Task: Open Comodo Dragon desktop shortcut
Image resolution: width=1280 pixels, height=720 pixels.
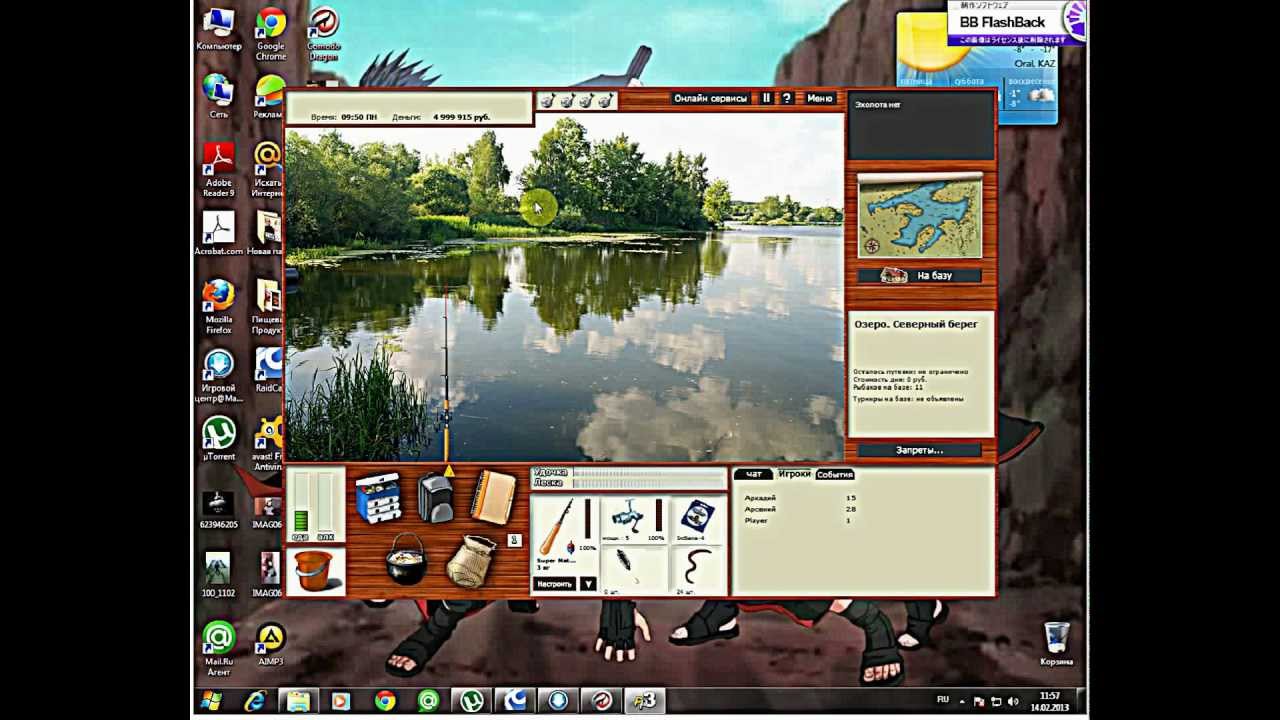Action: pyautogui.click(x=323, y=33)
